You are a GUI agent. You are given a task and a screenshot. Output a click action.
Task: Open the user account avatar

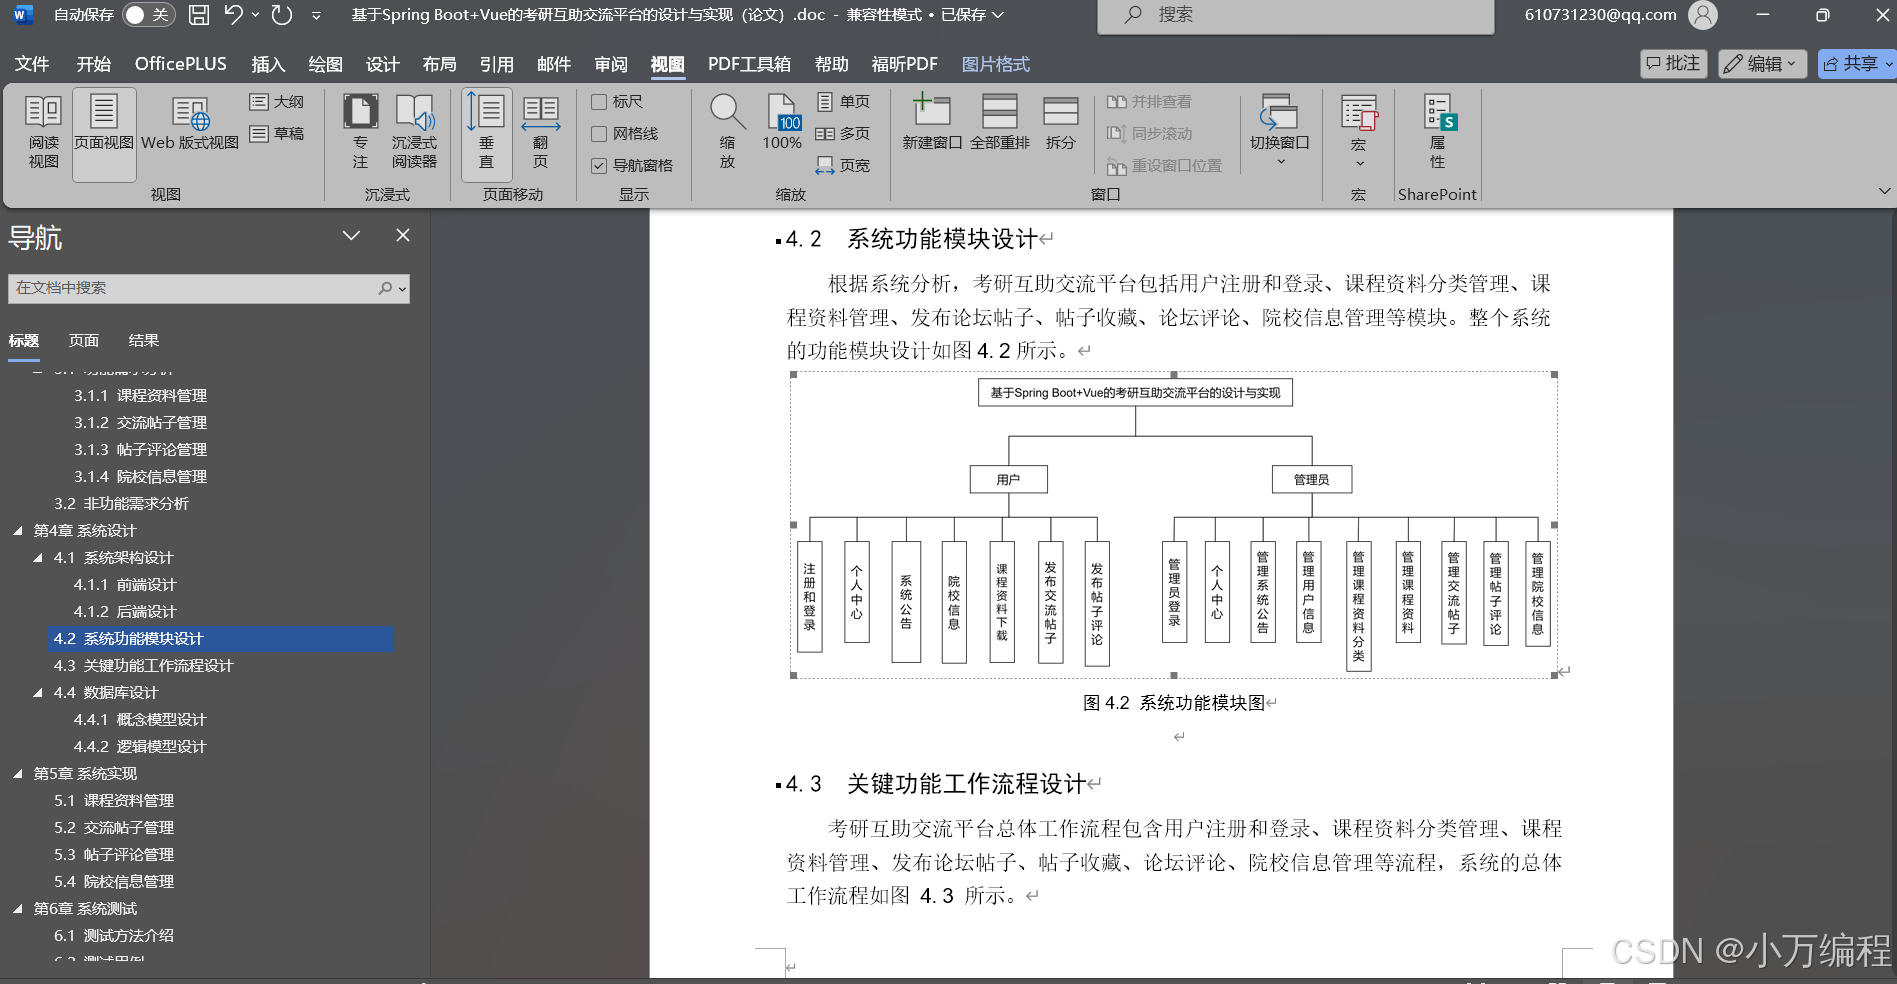point(1702,15)
